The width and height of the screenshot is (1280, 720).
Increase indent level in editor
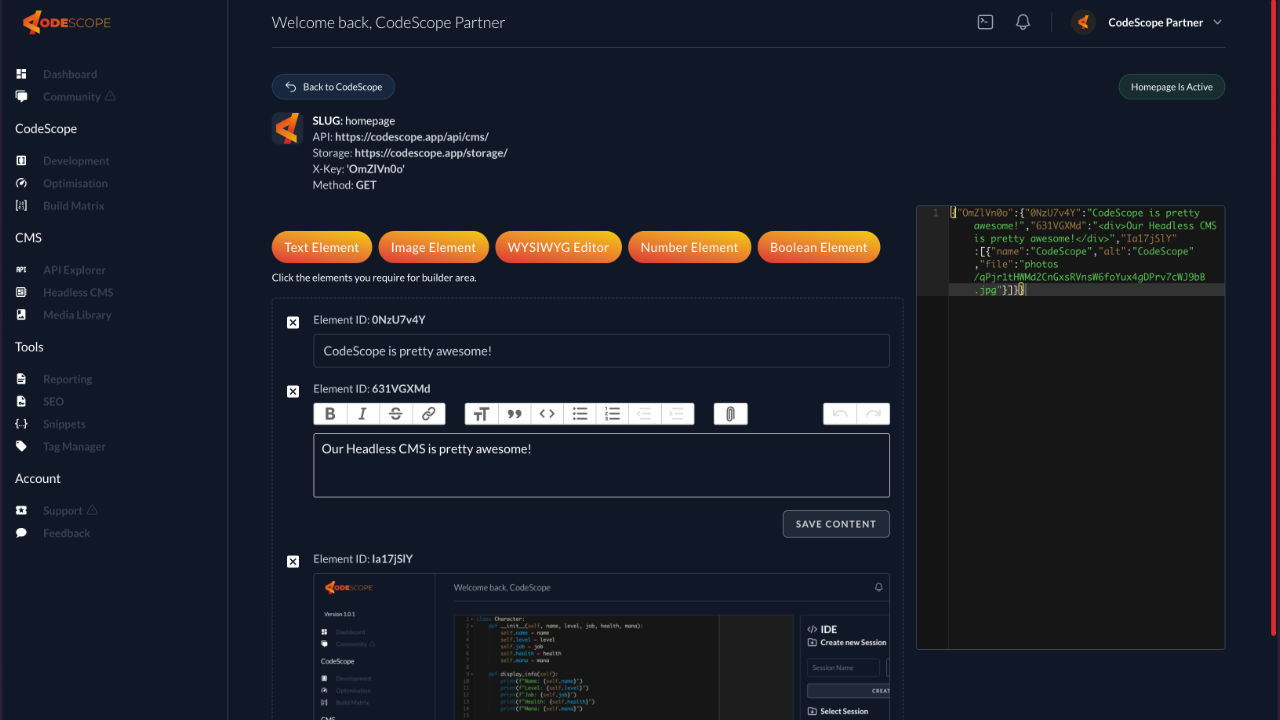(677, 414)
